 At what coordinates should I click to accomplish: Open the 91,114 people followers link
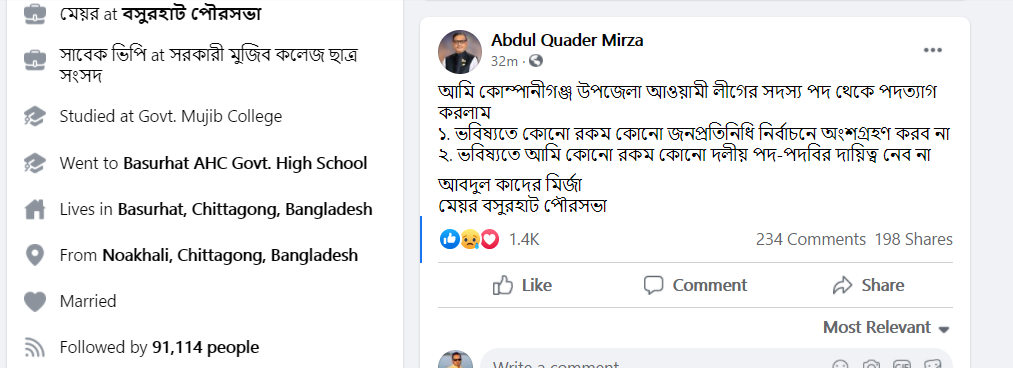pos(205,347)
